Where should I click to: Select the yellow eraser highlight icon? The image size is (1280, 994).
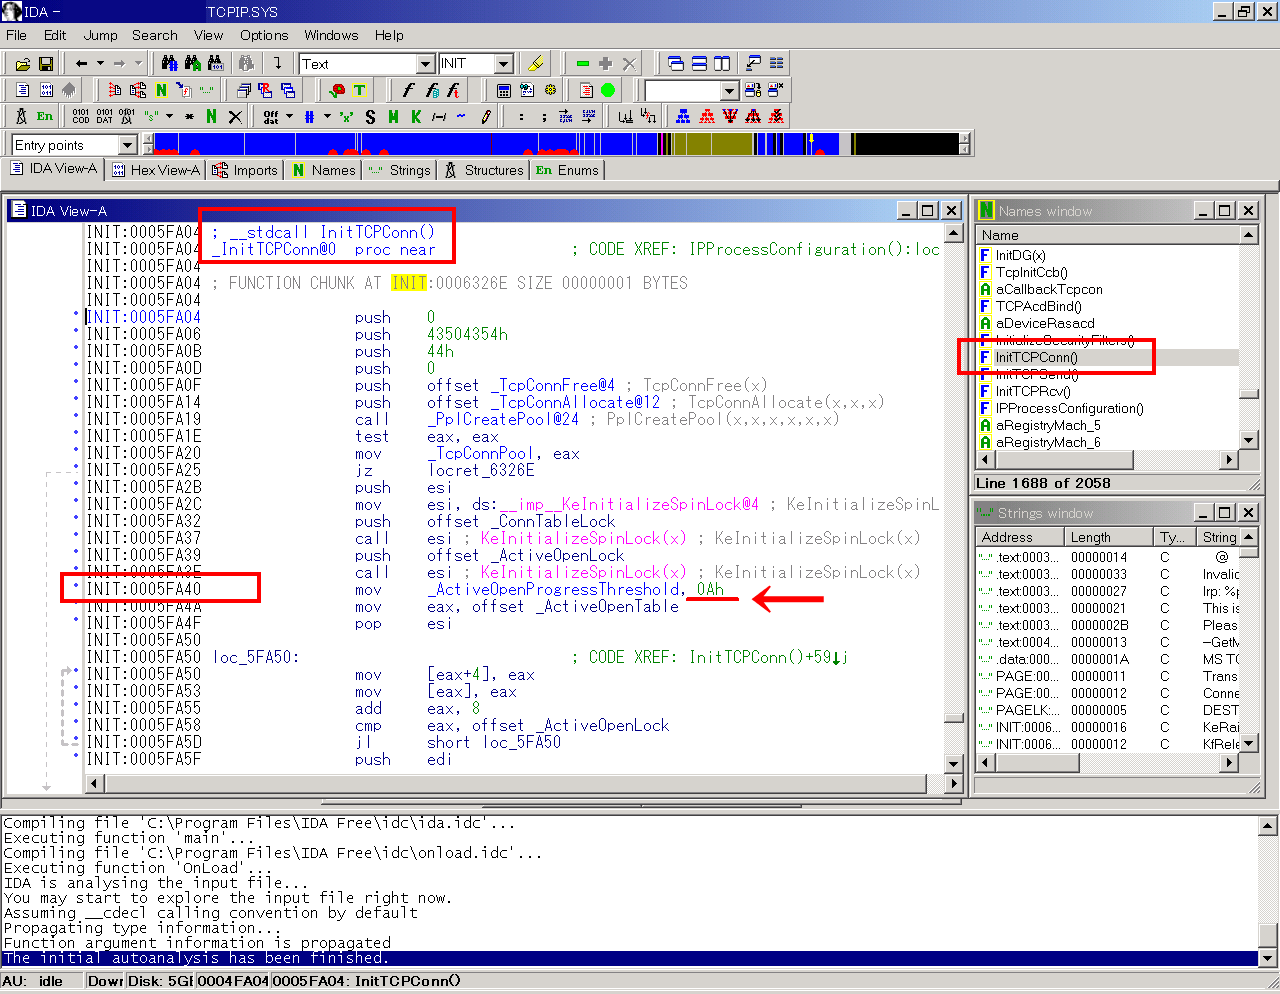coord(535,62)
